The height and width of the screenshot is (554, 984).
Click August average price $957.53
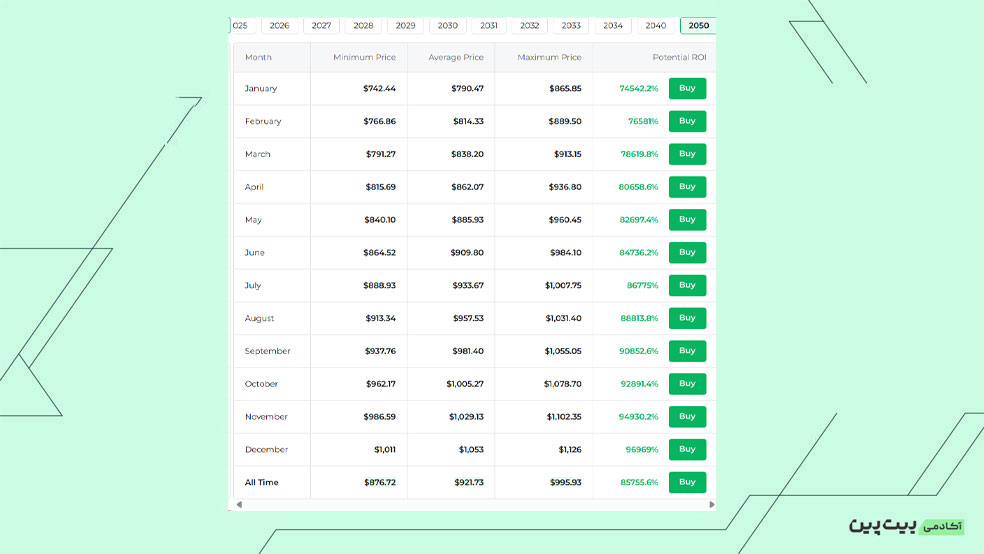pyautogui.click(x=468, y=318)
